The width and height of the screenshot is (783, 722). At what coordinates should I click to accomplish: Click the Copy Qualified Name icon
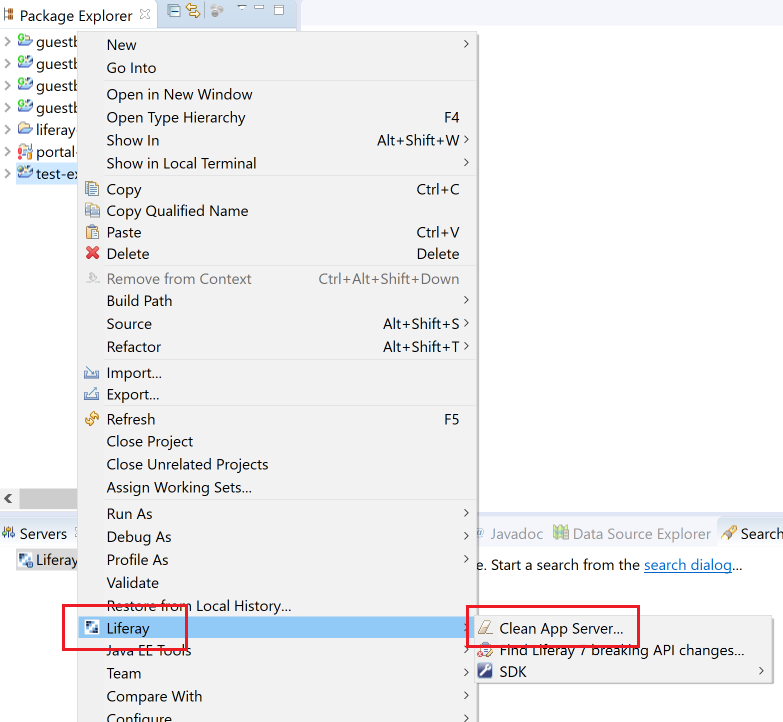pyautogui.click(x=92, y=210)
